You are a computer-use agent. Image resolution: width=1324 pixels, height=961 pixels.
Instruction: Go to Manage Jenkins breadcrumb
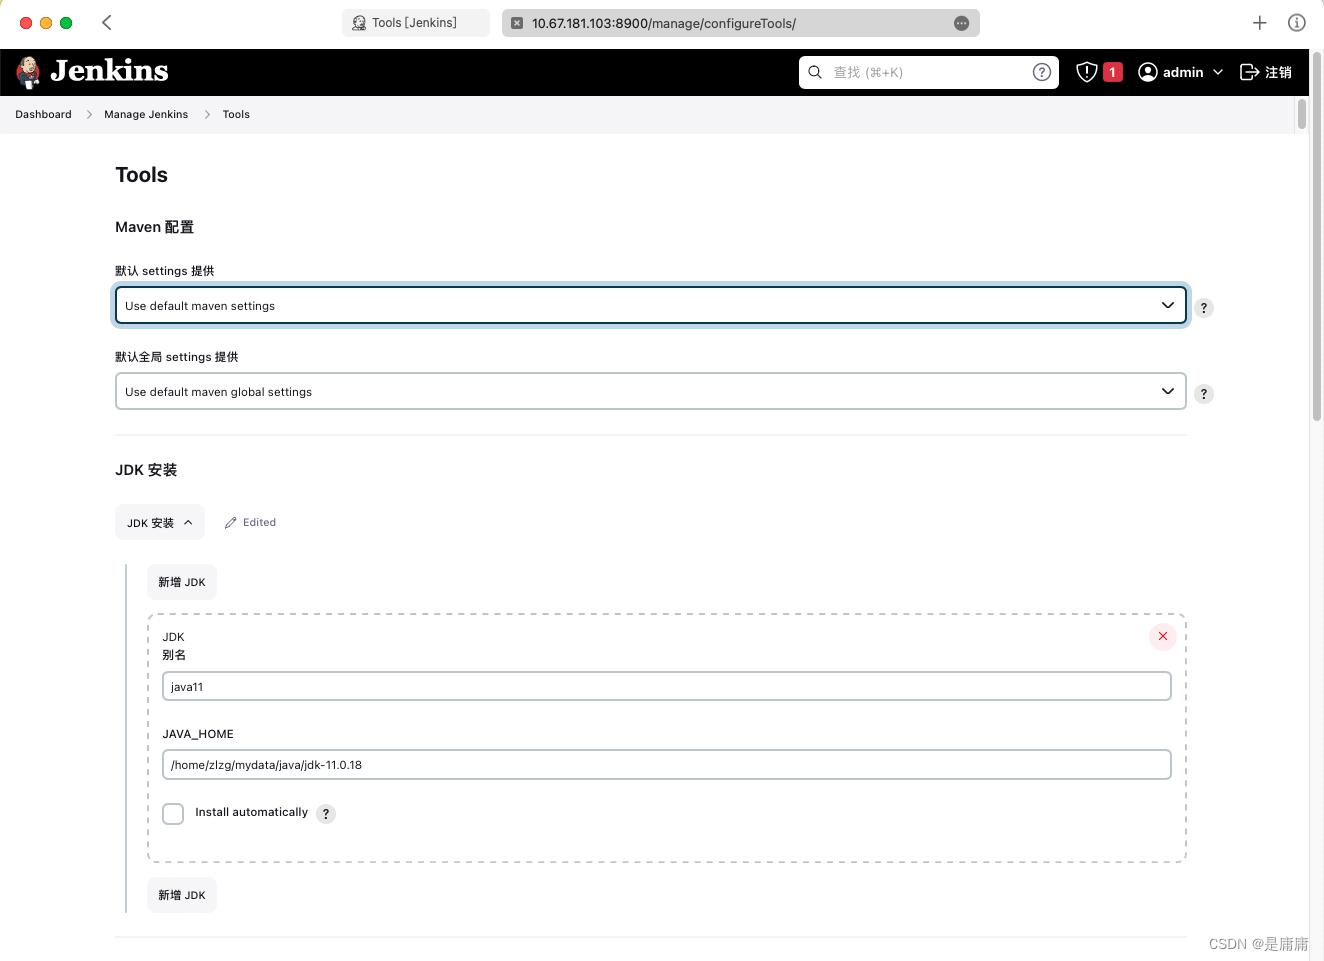point(146,114)
